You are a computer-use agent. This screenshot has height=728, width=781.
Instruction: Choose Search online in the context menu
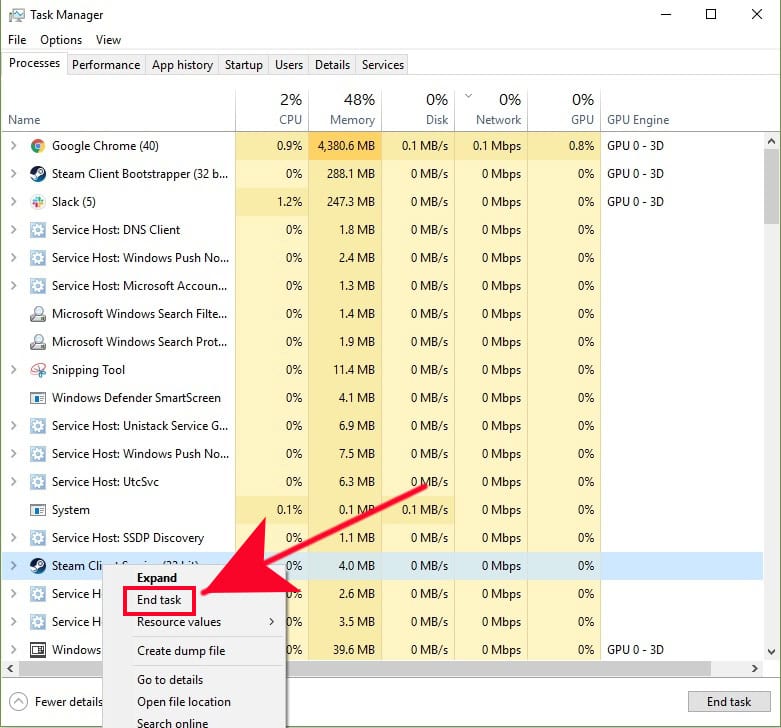point(172,723)
